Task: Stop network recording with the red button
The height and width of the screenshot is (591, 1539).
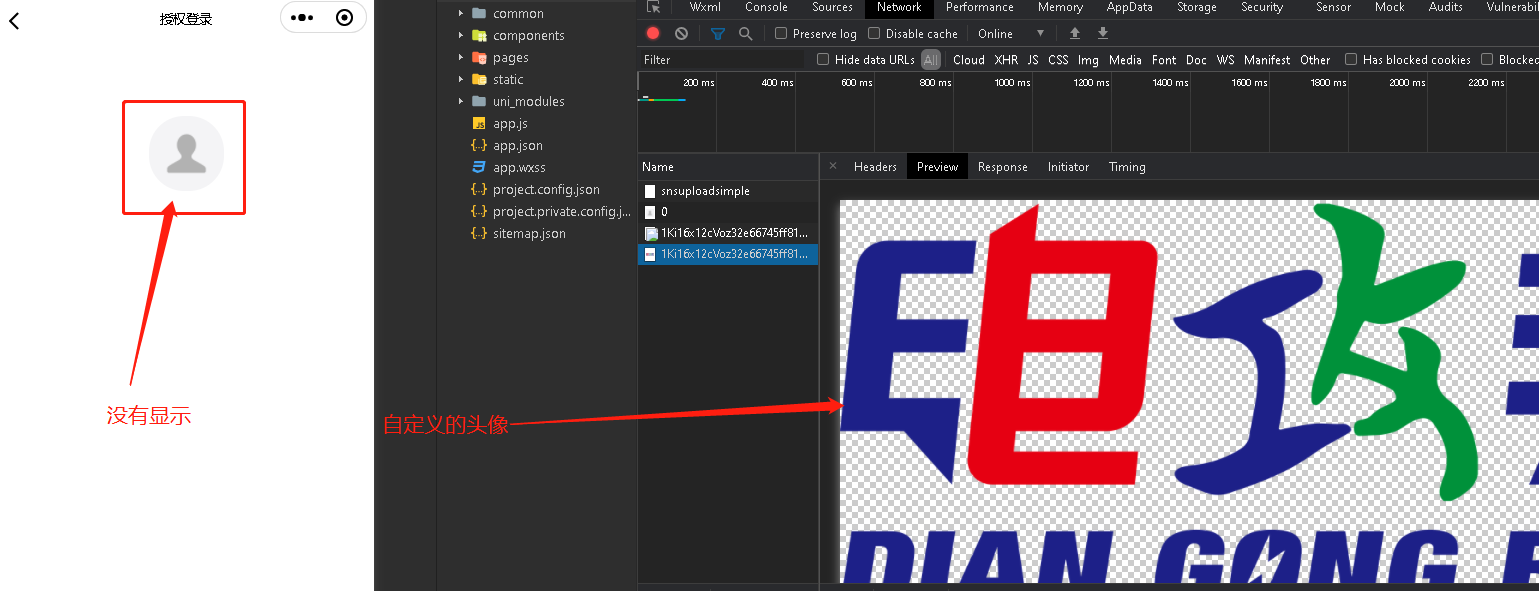Action: coord(653,33)
